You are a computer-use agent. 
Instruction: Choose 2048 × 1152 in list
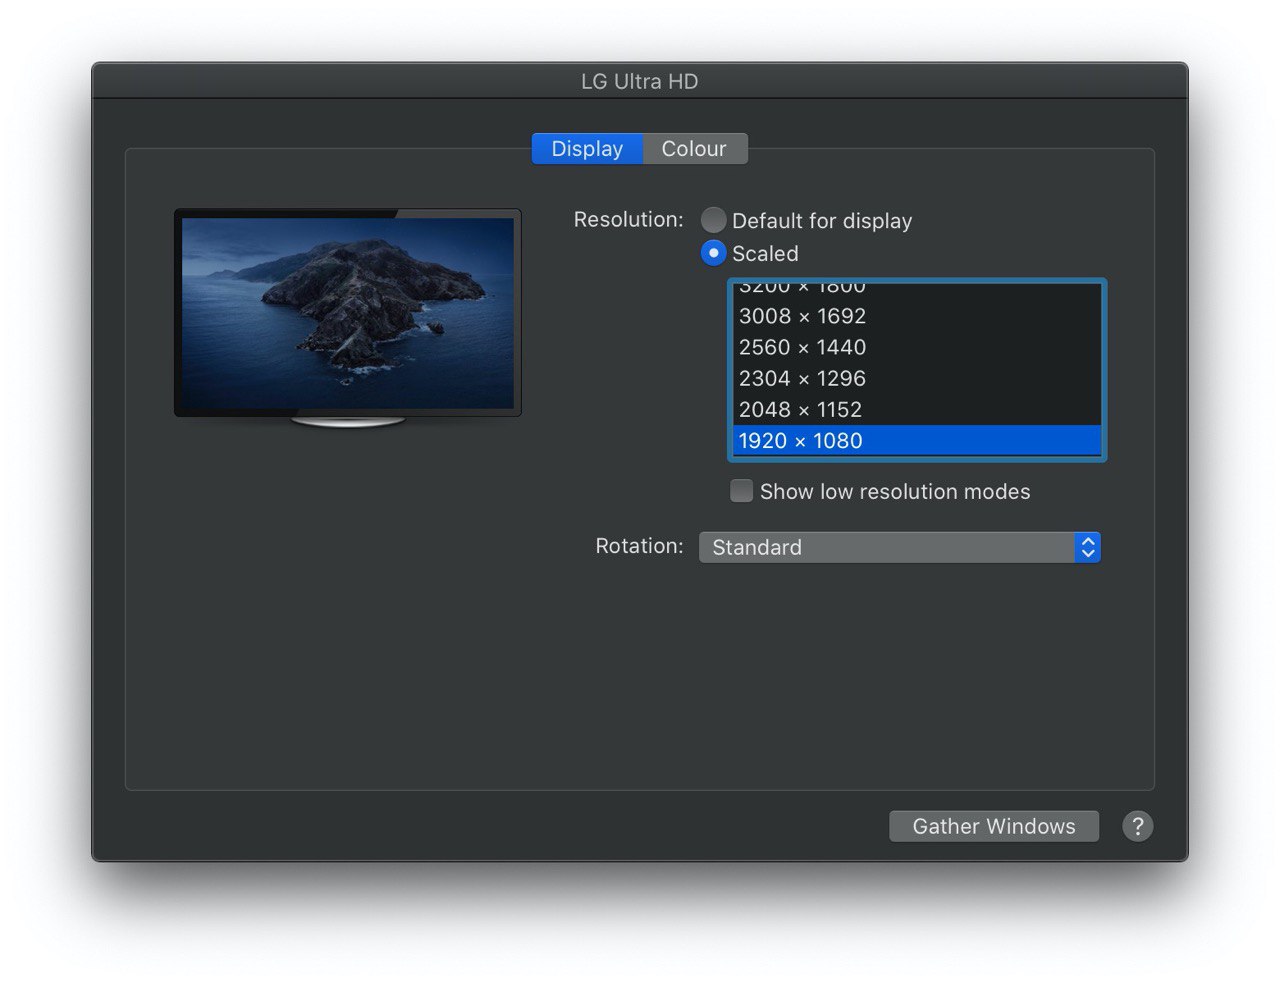click(x=917, y=409)
